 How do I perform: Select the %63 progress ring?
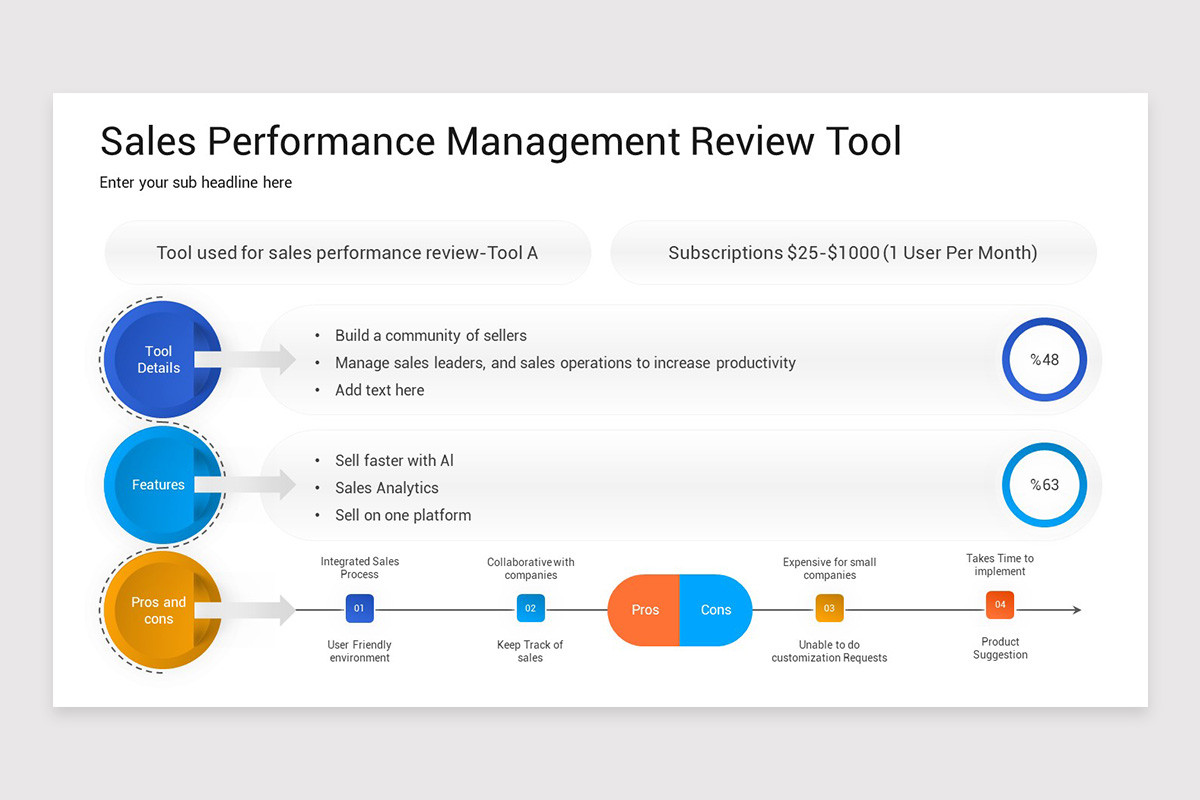coord(1044,485)
